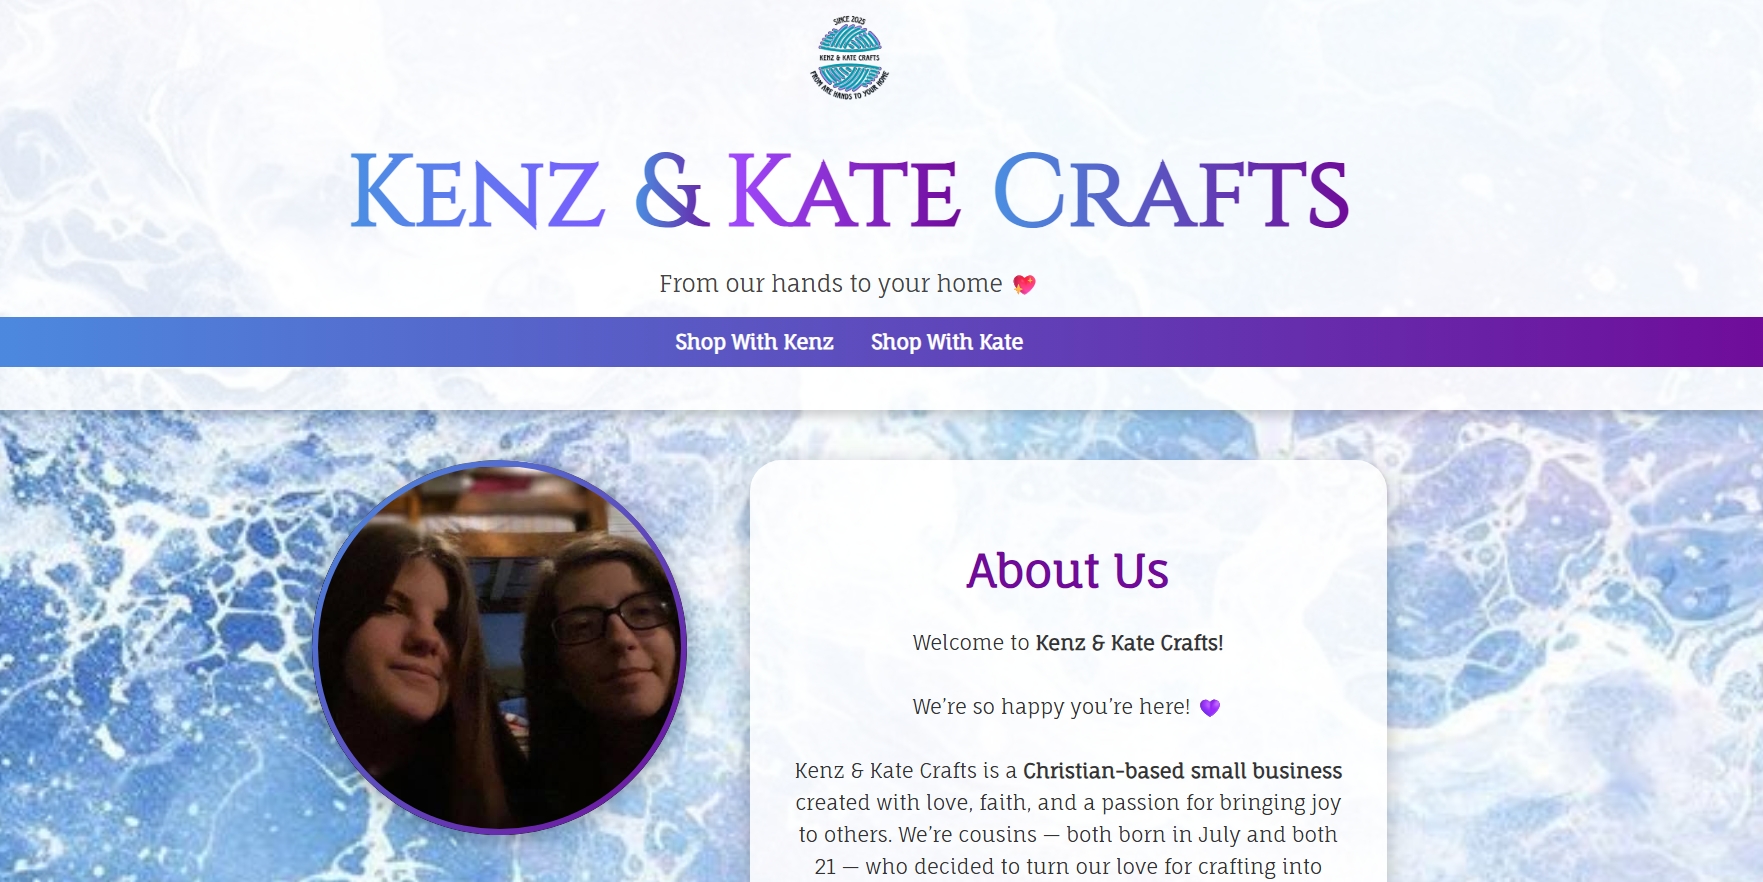Click the About Us heading

(1068, 571)
